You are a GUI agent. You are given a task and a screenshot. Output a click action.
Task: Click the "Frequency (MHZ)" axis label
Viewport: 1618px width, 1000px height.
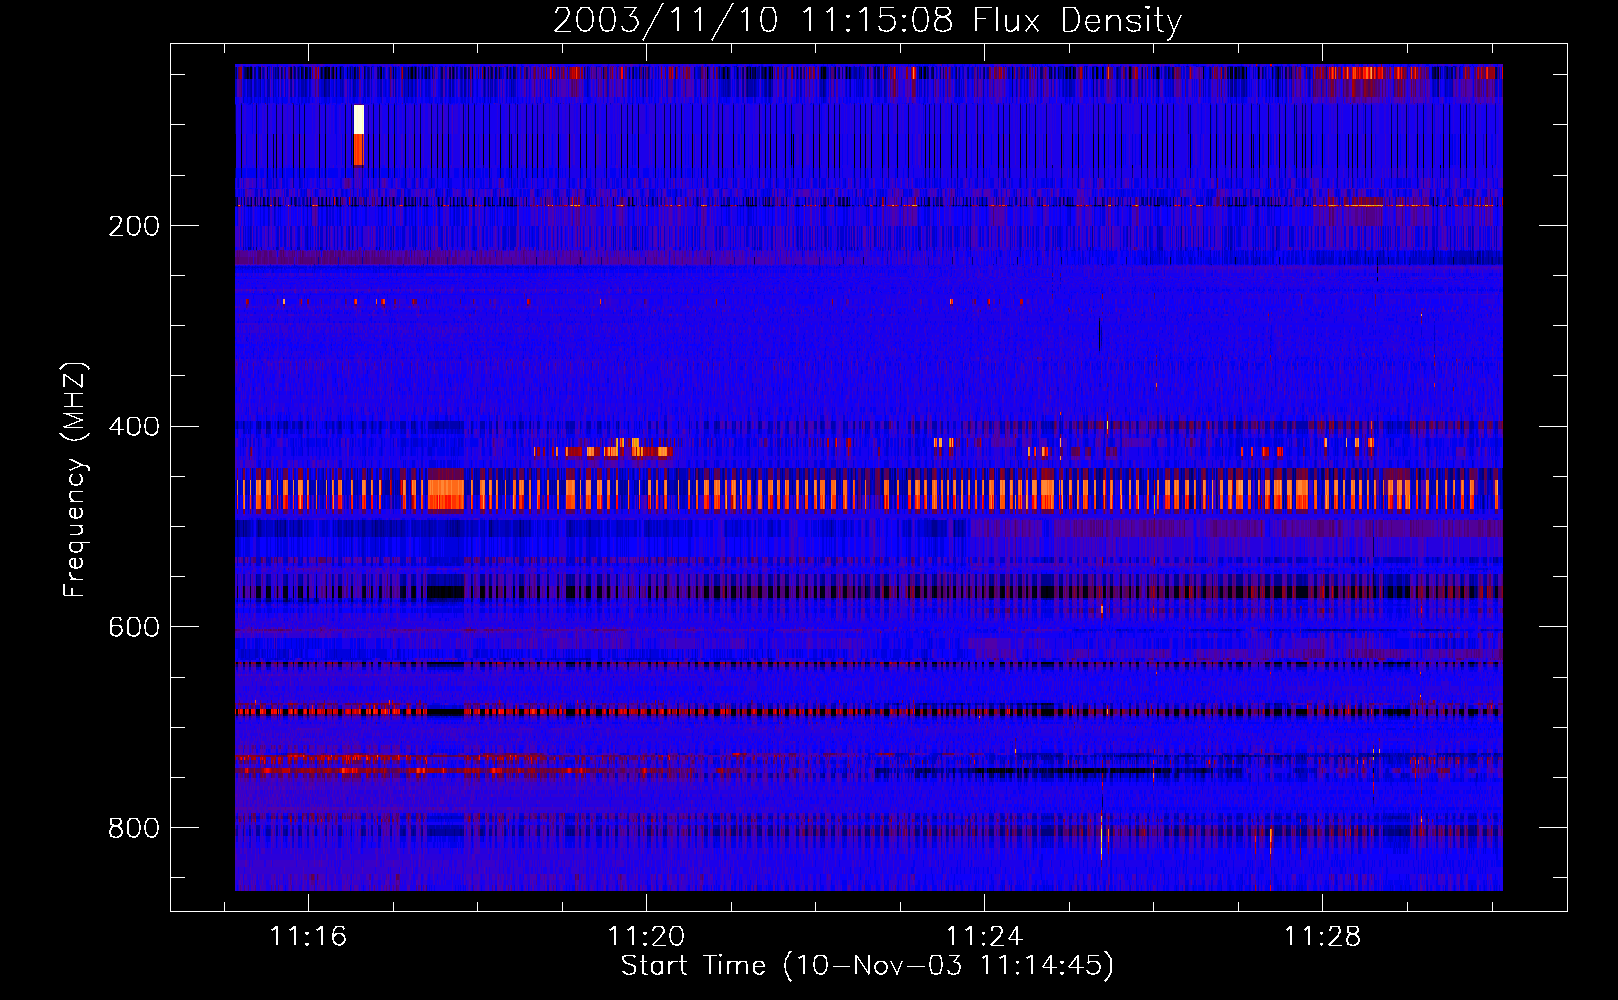75,479
